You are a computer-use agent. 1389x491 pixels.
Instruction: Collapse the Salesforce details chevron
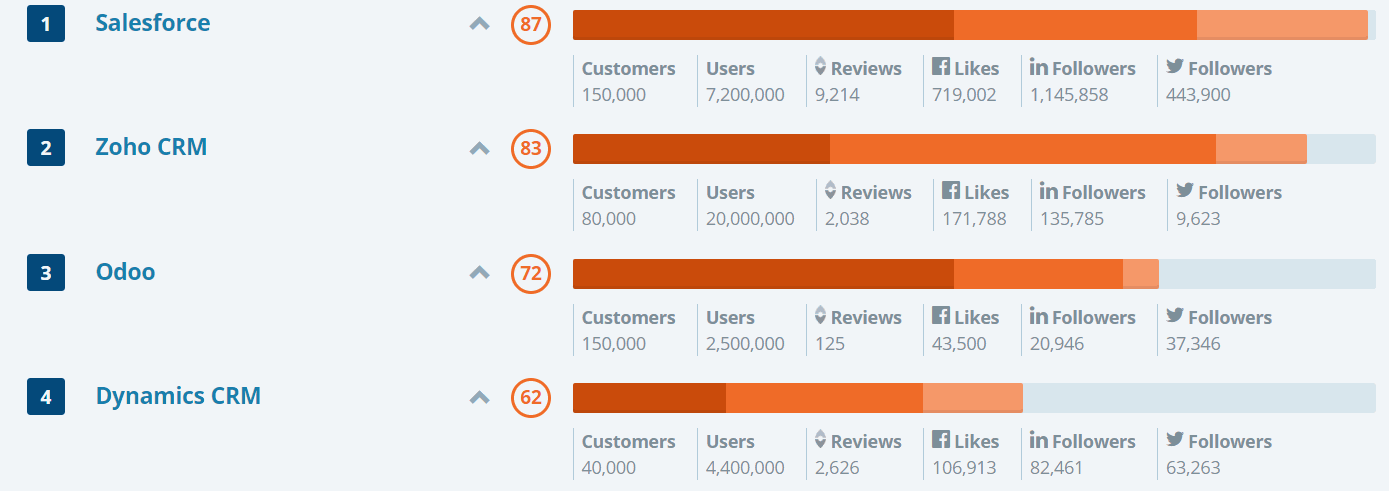tap(480, 24)
